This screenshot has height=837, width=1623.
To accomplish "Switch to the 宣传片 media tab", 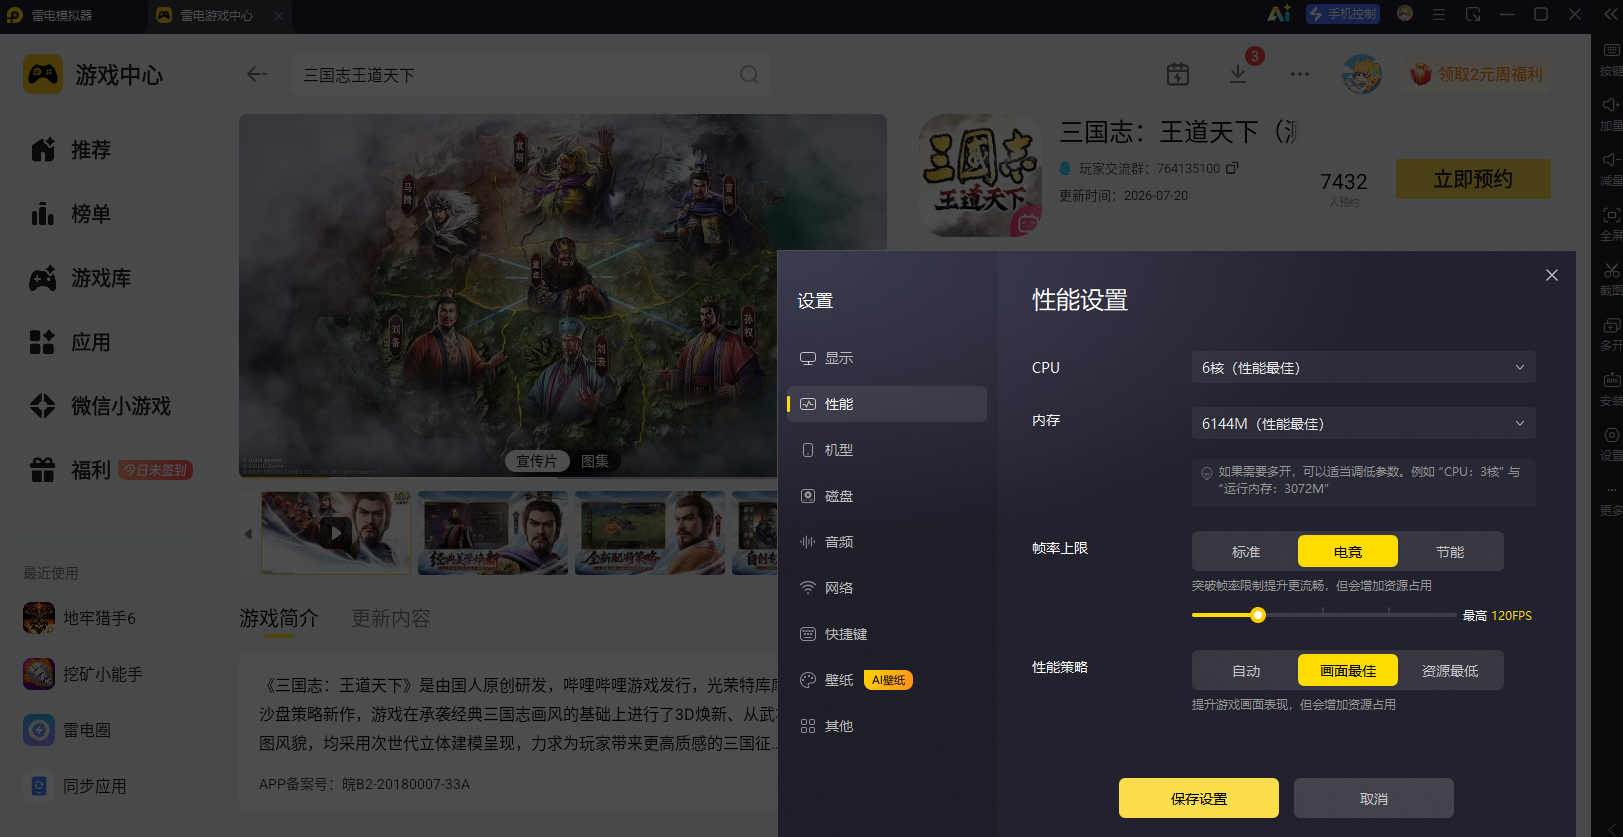I will coord(537,461).
